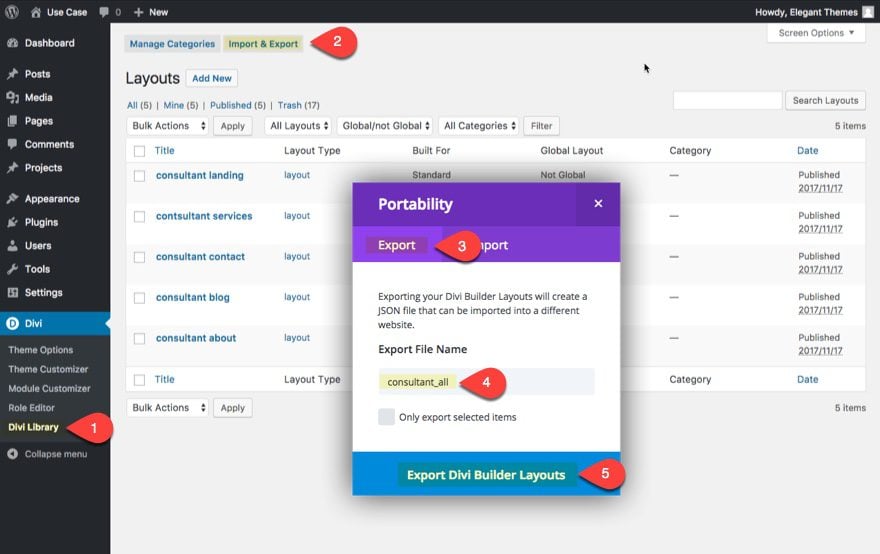Open the Trash (17) filter link

pos(299,105)
